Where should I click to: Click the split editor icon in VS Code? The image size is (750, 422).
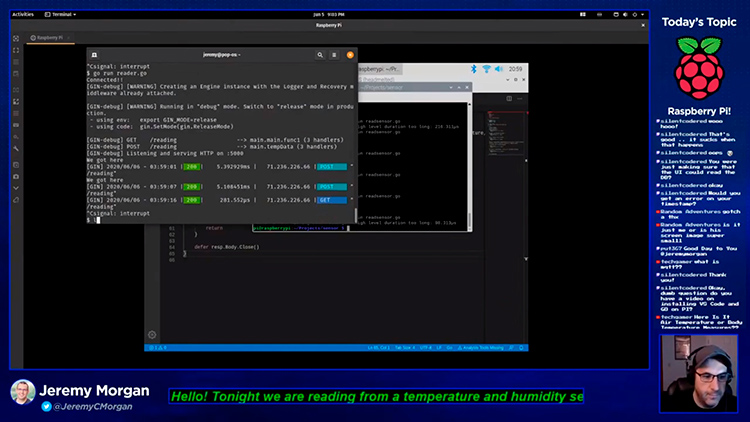pyautogui.click(x=509, y=99)
